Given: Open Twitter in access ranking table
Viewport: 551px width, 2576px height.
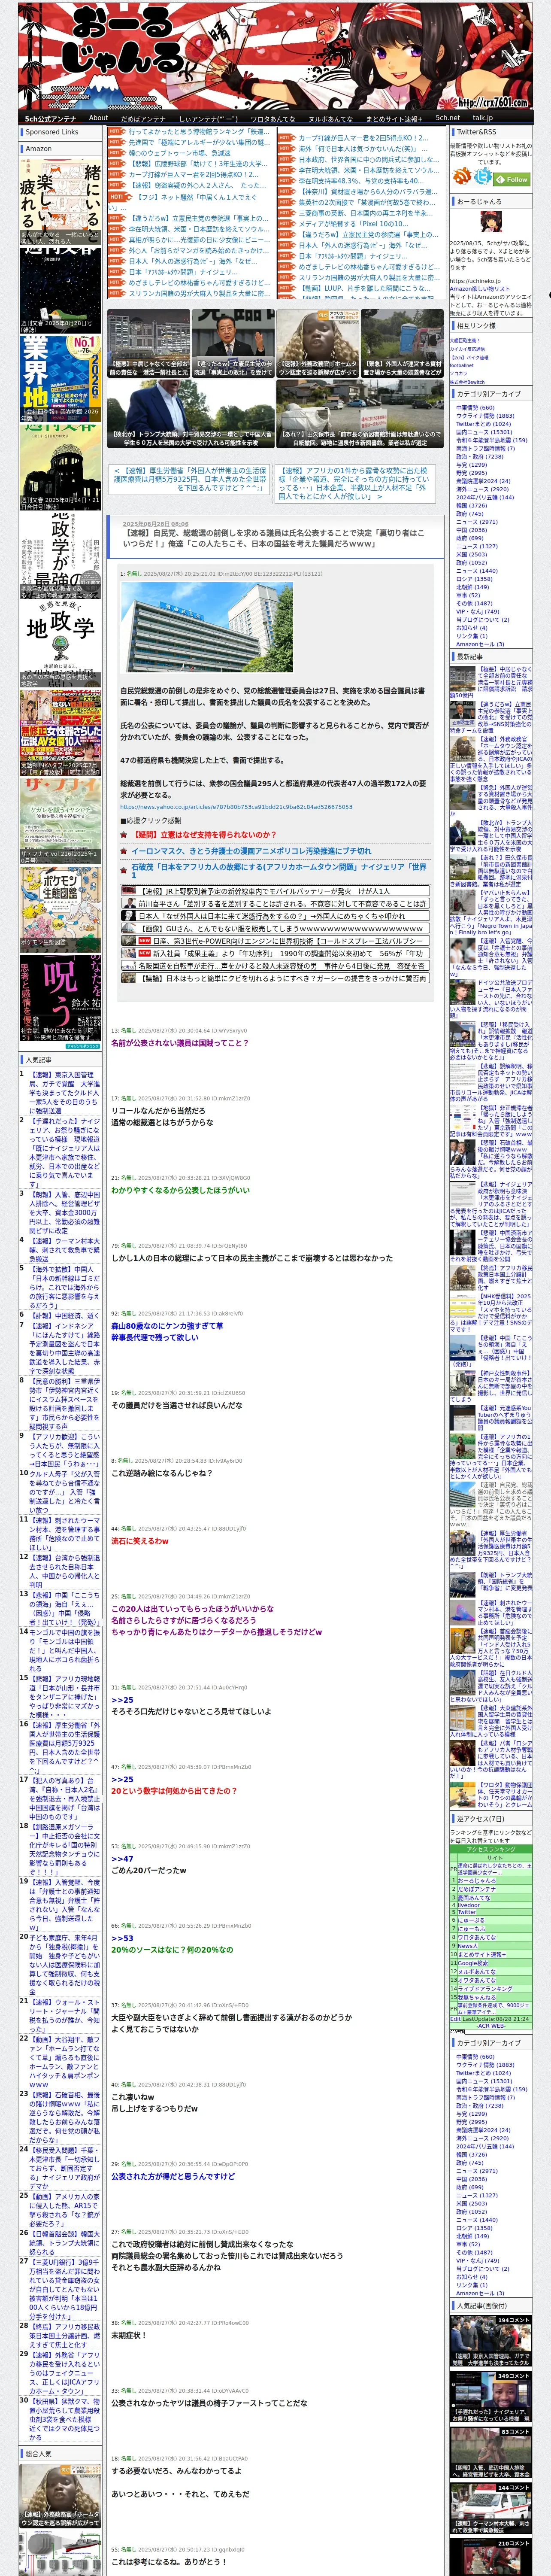Looking at the screenshot, I should (x=467, y=1912).
